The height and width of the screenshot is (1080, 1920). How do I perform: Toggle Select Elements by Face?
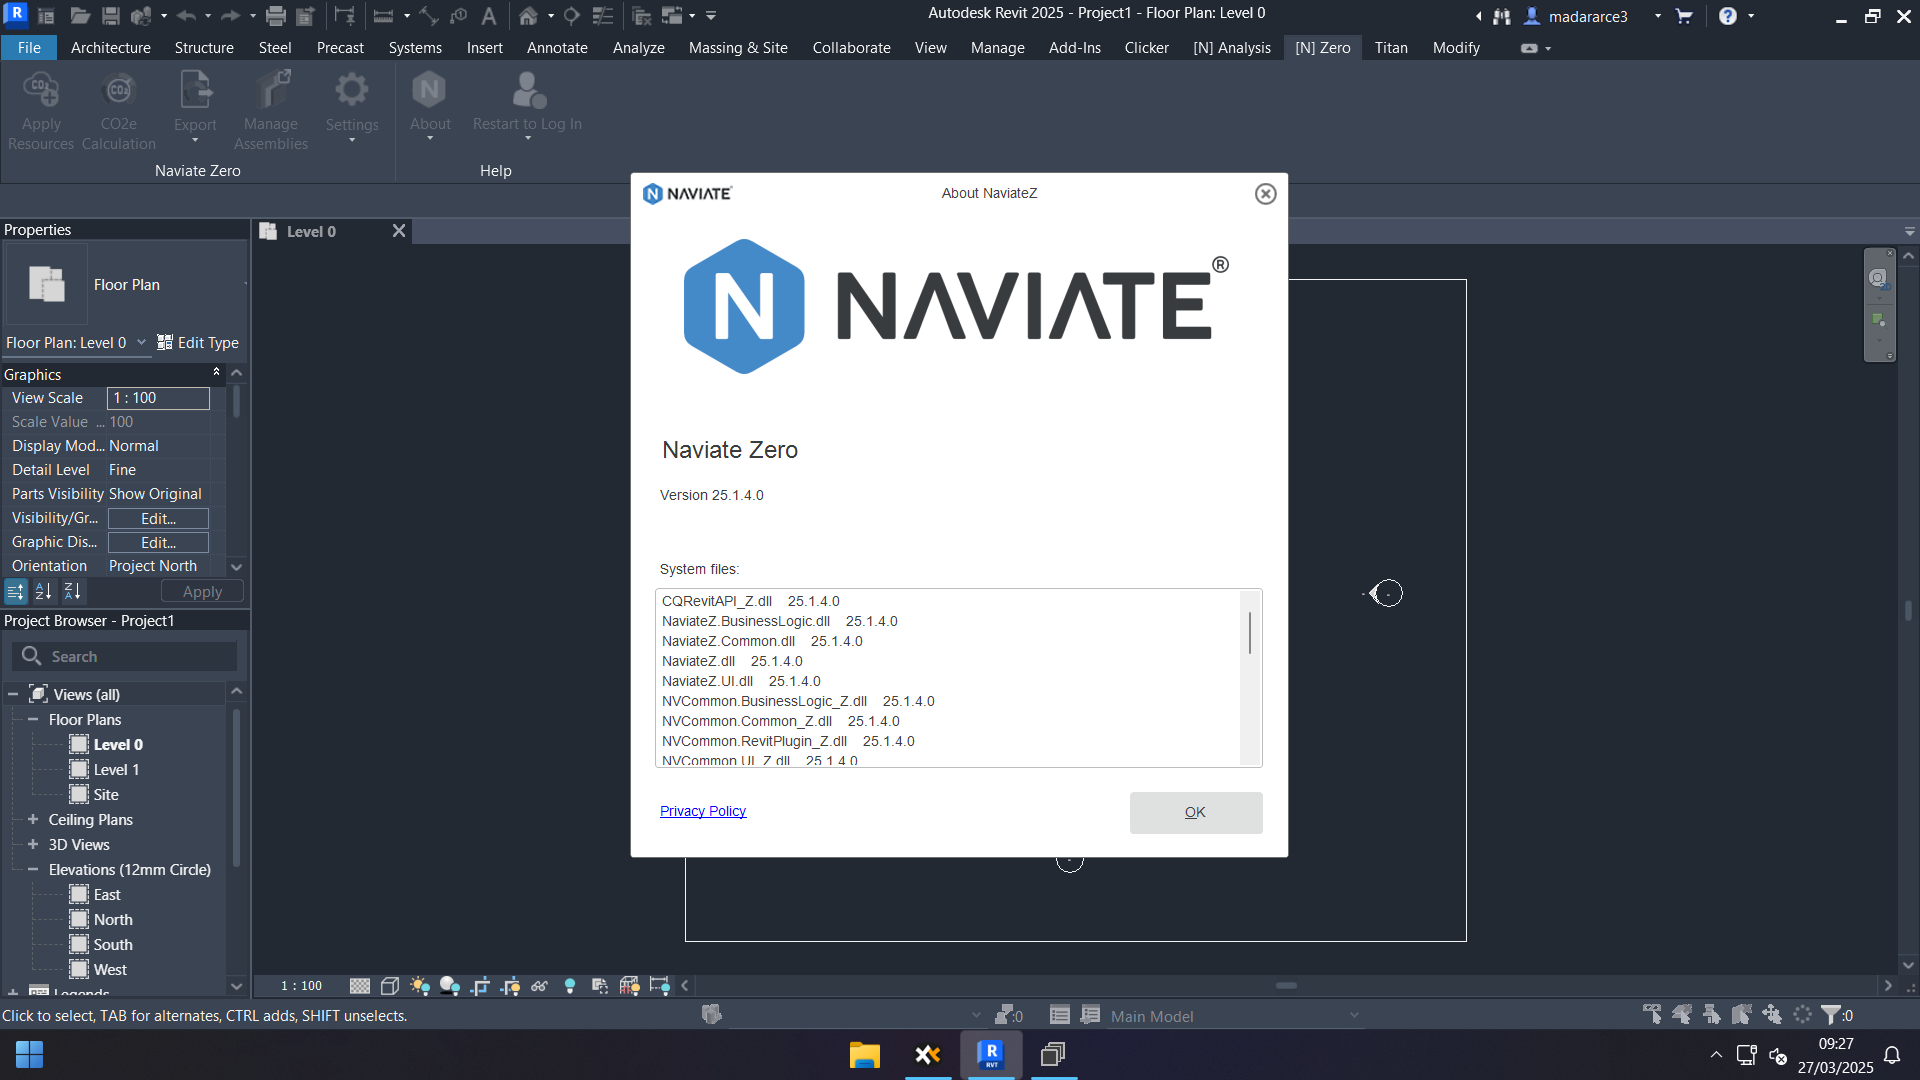[x=1741, y=1015]
